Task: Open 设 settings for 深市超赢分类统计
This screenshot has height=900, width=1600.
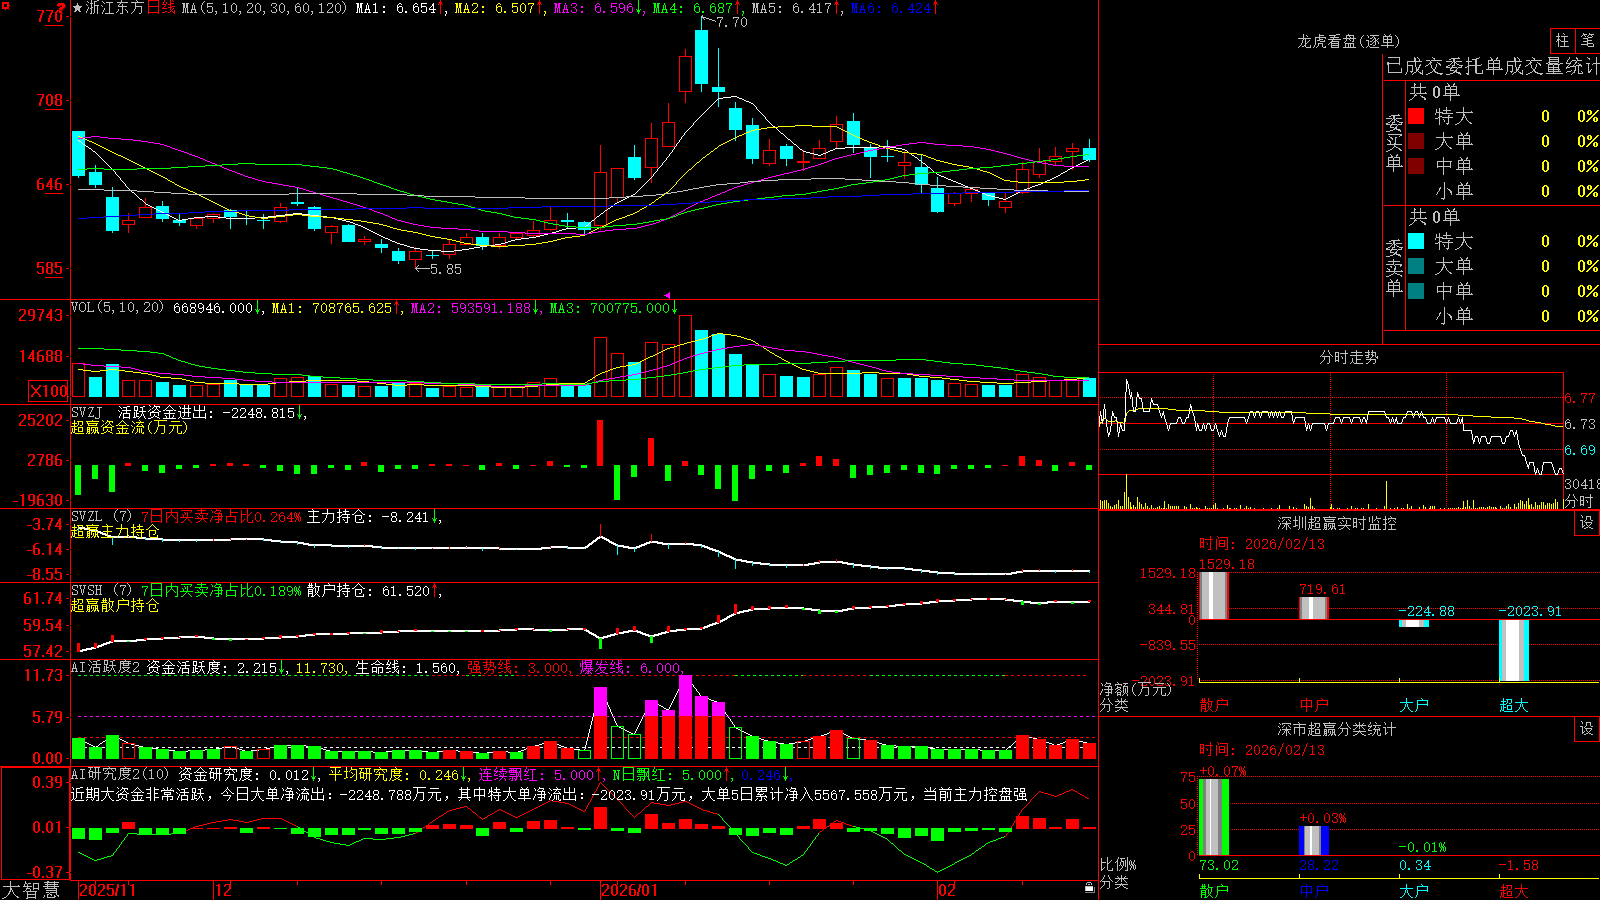Action: pos(1586,729)
